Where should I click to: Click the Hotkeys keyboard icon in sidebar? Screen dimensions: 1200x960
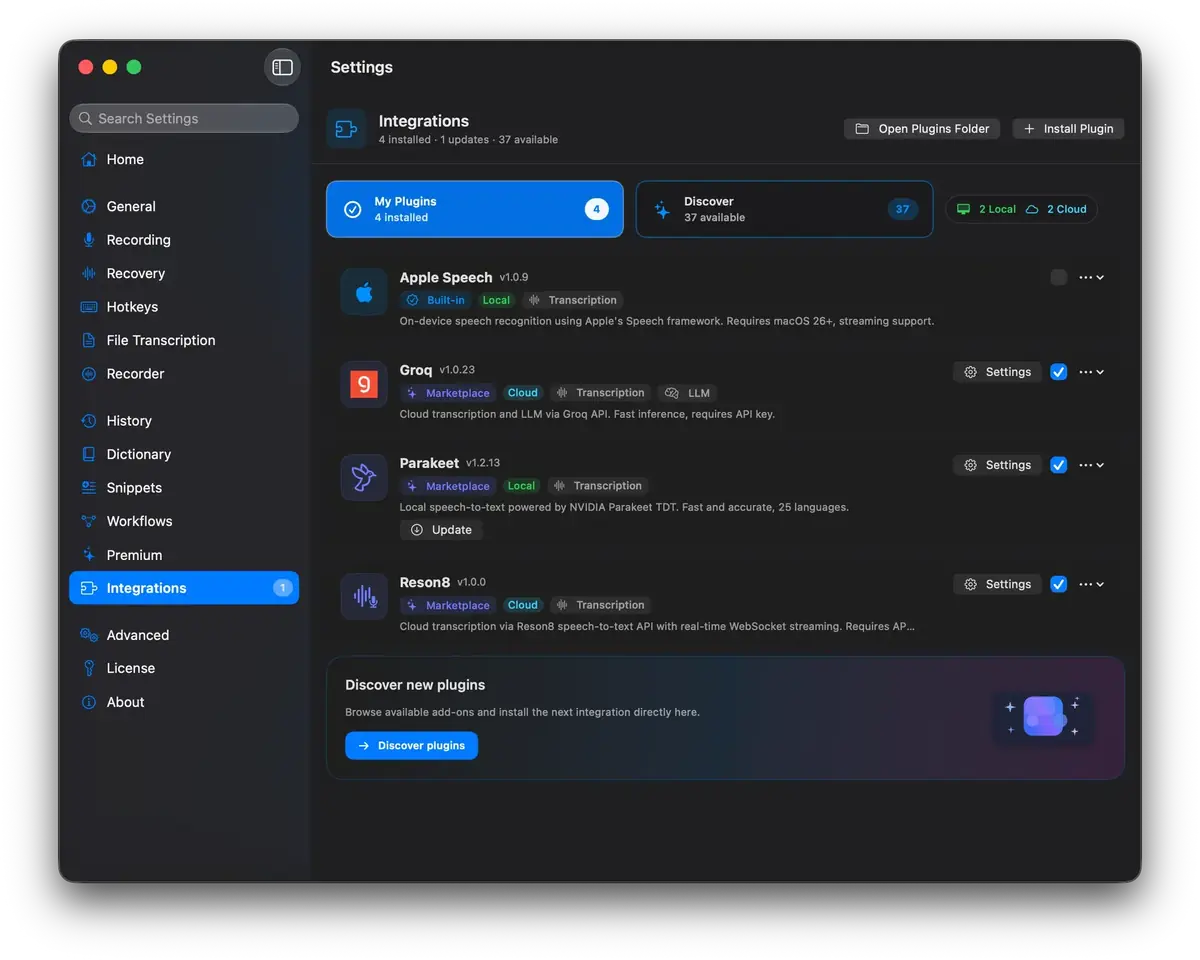point(89,307)
